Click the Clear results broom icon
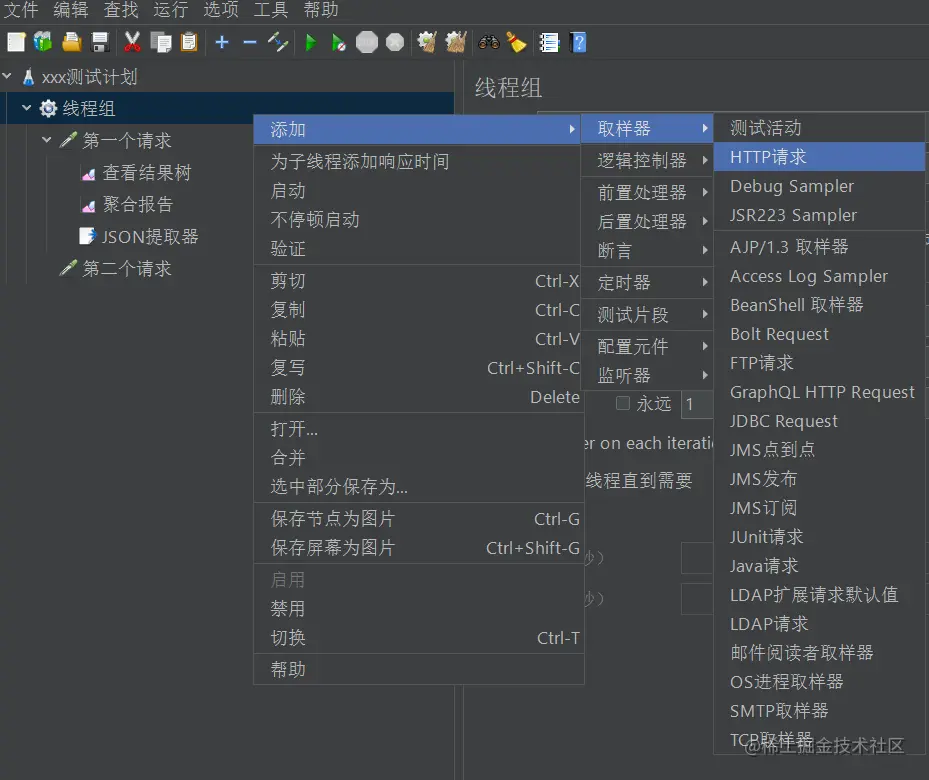This screenshot has height=780, width=929. tap(427, 43)
